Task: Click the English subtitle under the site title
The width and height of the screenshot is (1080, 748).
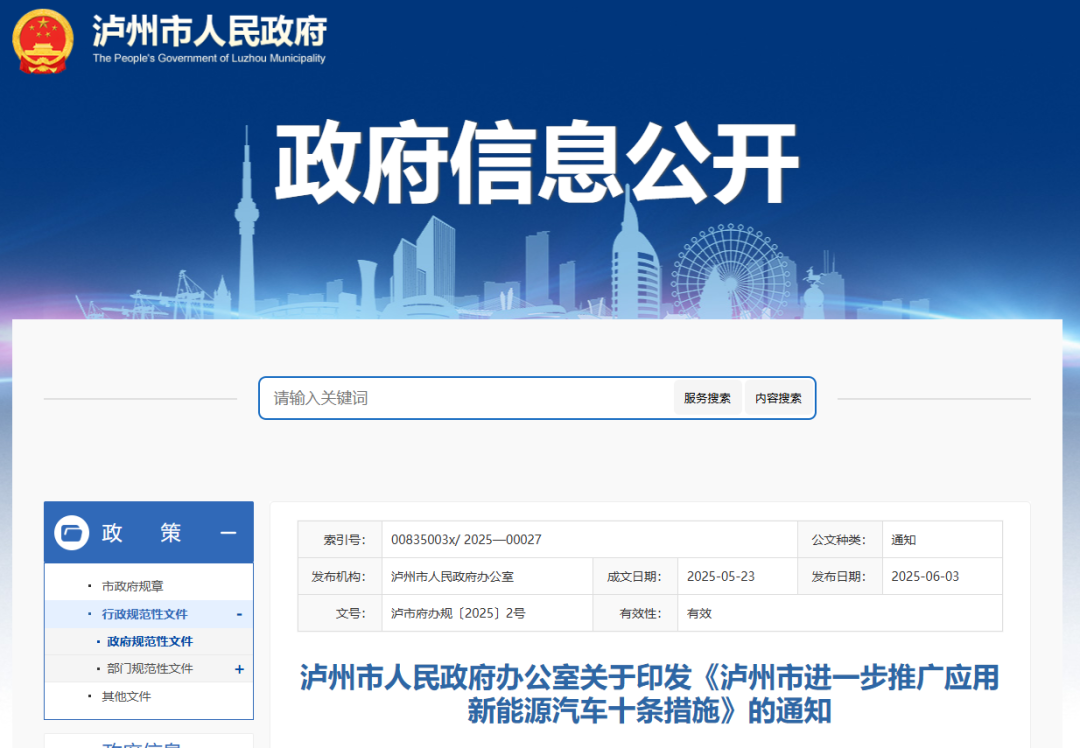Action: pos(209,59)
